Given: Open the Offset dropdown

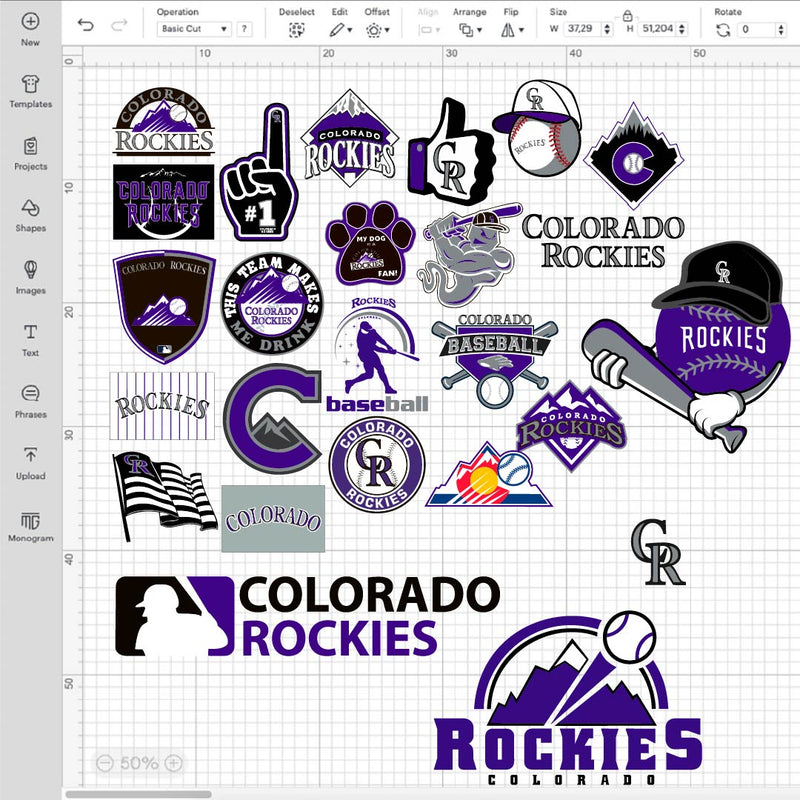Looking at the screenshot, I should pyautogui.click(x=377, y=30).
